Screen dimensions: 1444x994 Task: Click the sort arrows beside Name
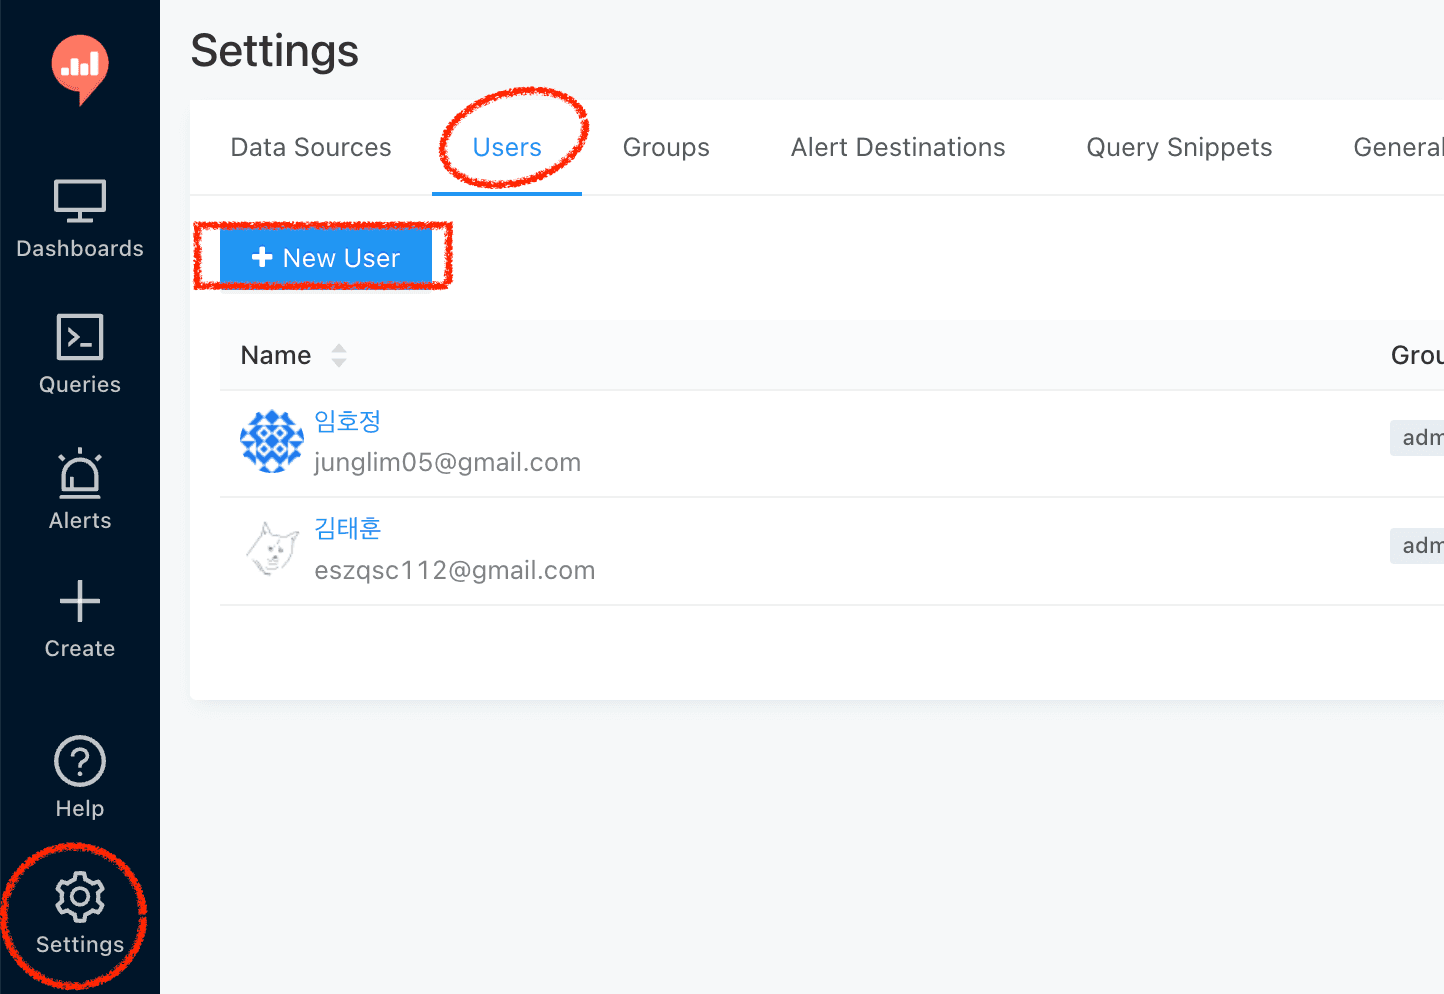[x=338, y=355]
